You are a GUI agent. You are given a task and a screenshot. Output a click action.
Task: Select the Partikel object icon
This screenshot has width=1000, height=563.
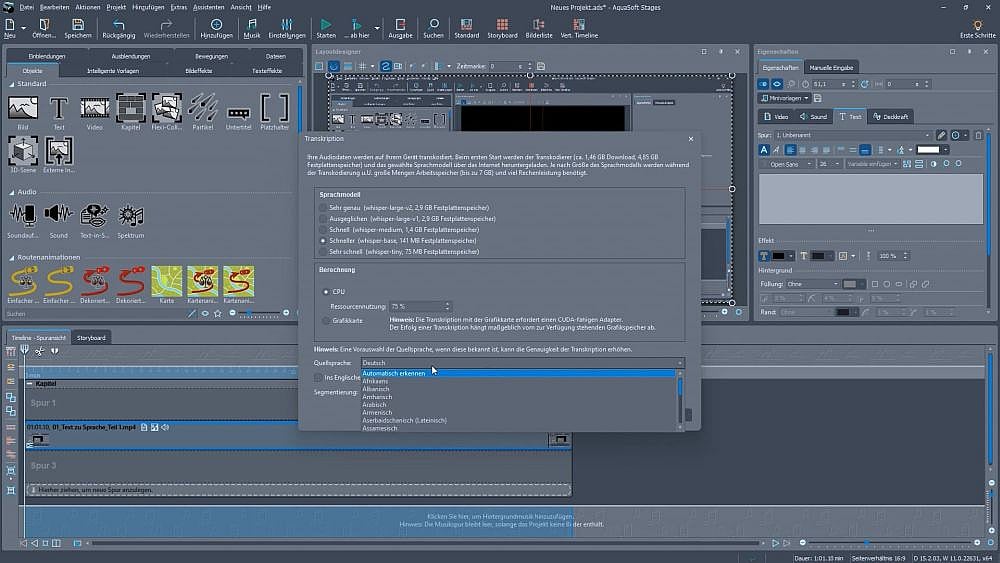click(203, 107)
